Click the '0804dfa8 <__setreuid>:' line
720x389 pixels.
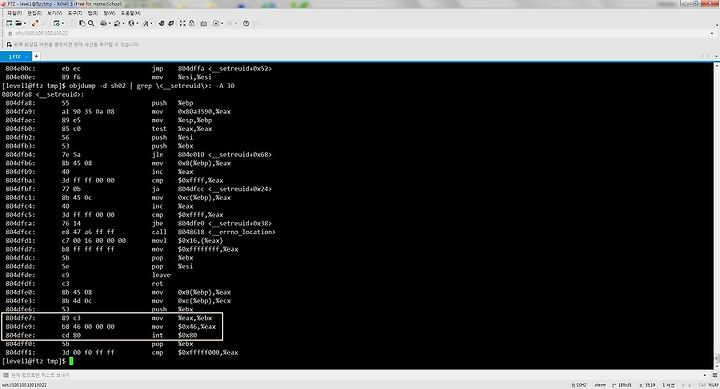click(43, 94)
